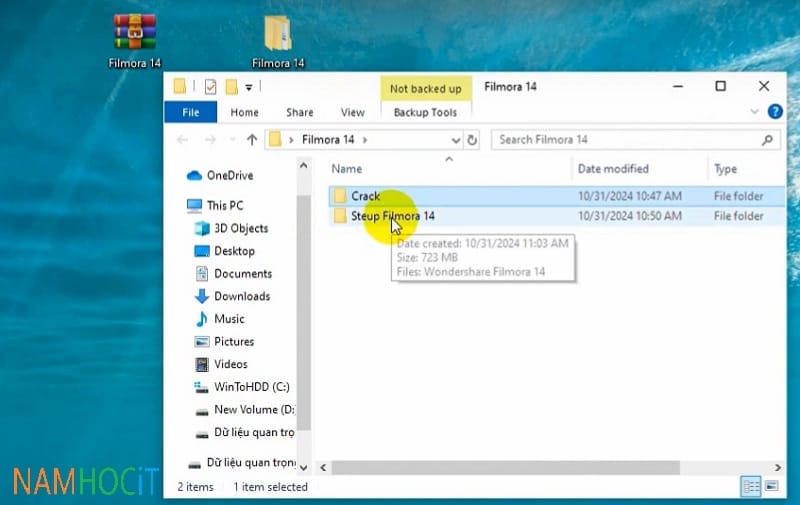Viewport: 800px width, 505px height.
Task: Click the horizontal scrollbar right arrow
Action: coord(778,467)
